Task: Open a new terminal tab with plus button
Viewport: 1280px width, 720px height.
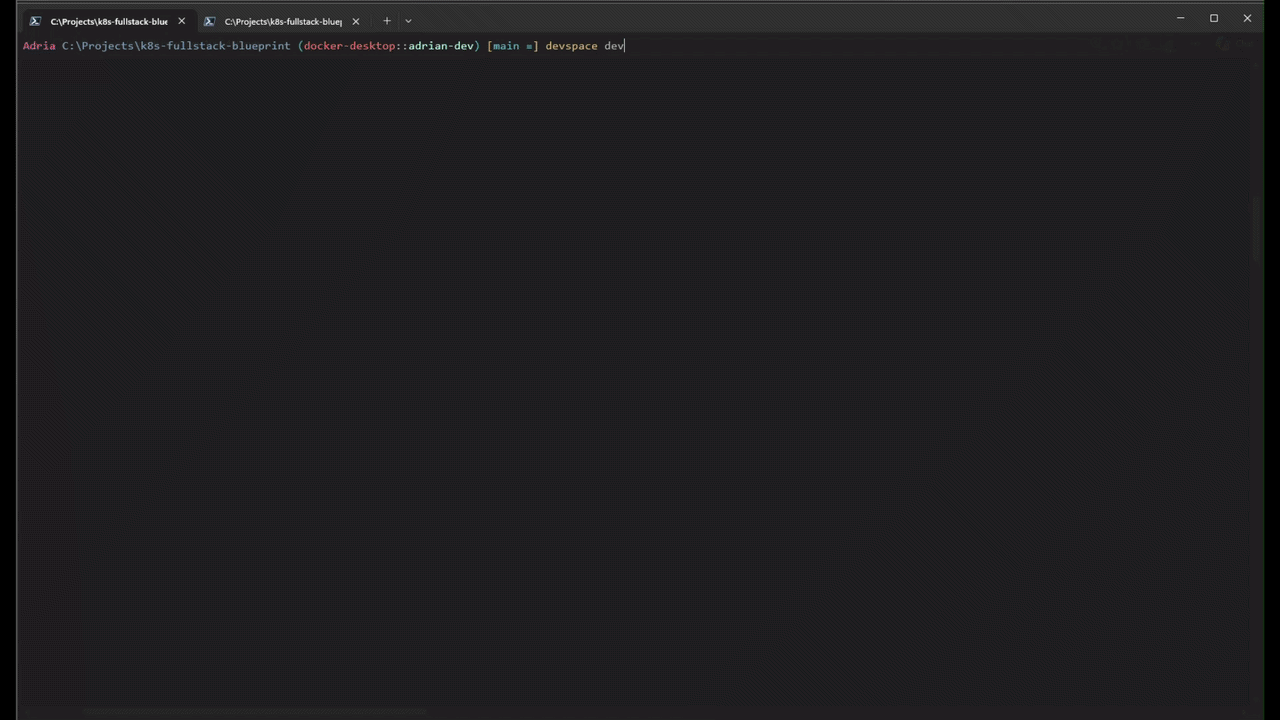Action: pos(387,21)
